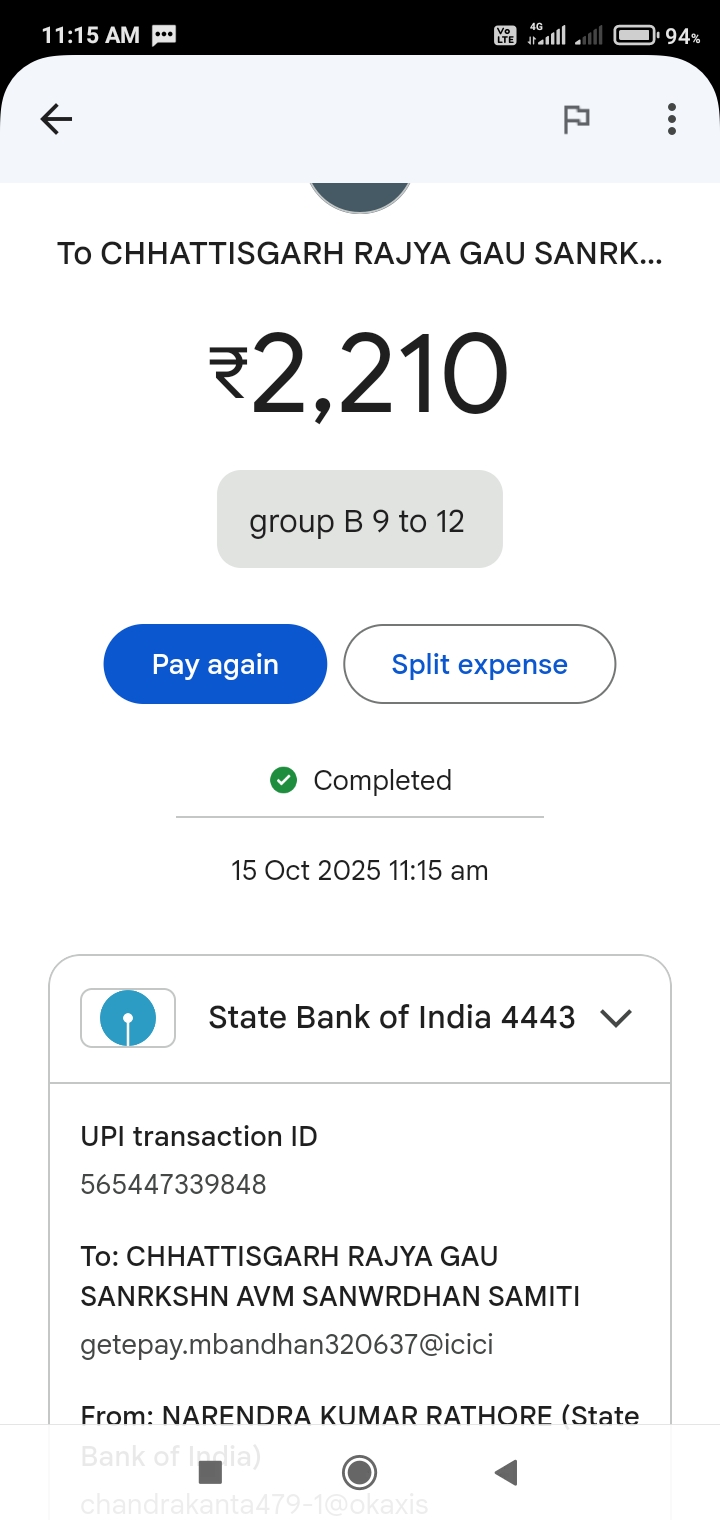This screenshot has height=1520, width=720.
Task: Click the Split expense button
Action: [x=479, y=664]
